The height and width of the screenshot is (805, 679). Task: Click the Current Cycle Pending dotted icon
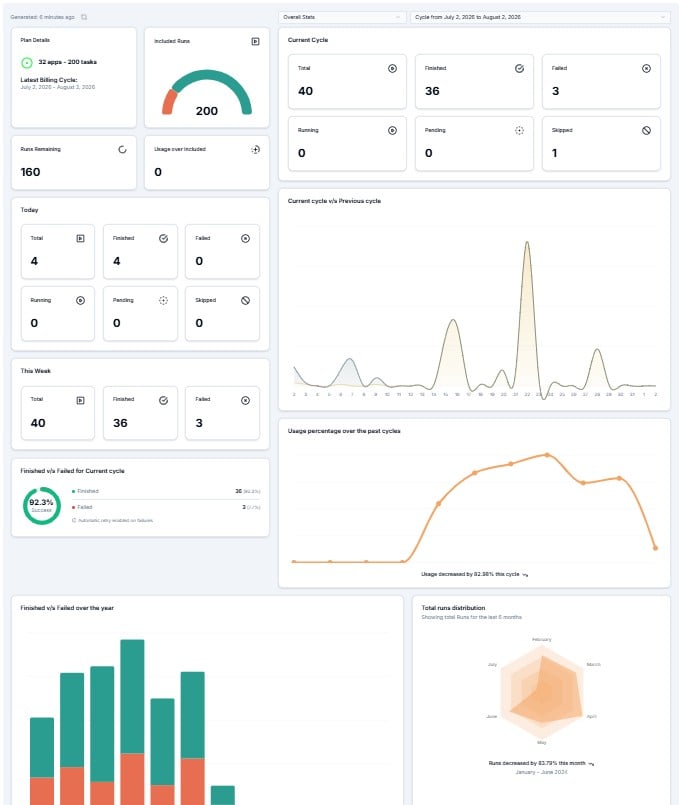pos(519,130)
